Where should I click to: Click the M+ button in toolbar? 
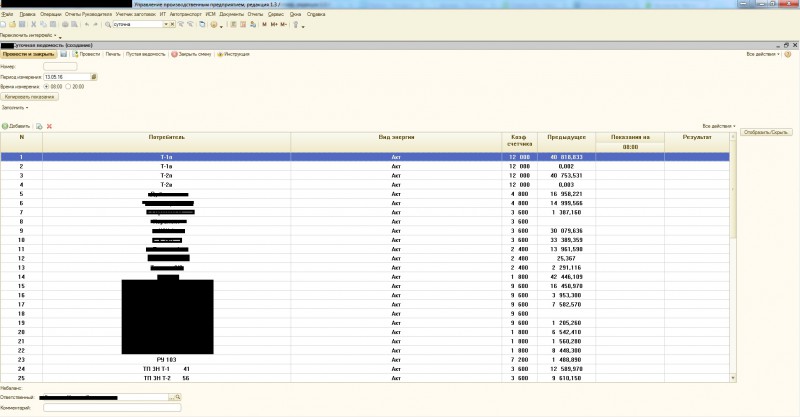point(274,24)
